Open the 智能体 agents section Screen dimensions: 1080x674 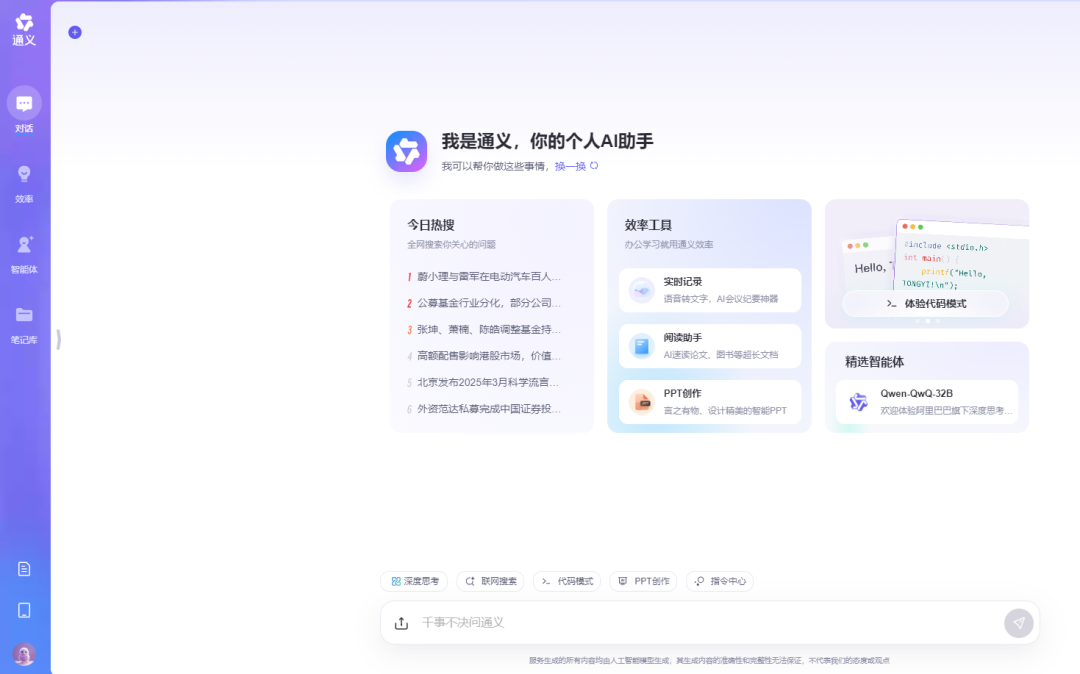click(x=24, y=255)
